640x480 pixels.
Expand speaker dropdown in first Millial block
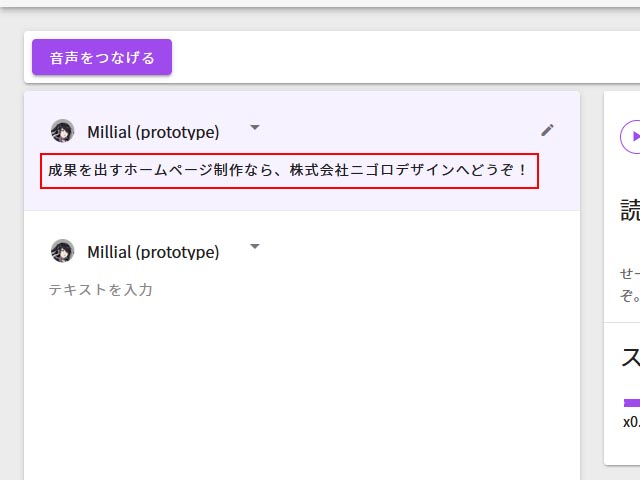pos(255,127)
